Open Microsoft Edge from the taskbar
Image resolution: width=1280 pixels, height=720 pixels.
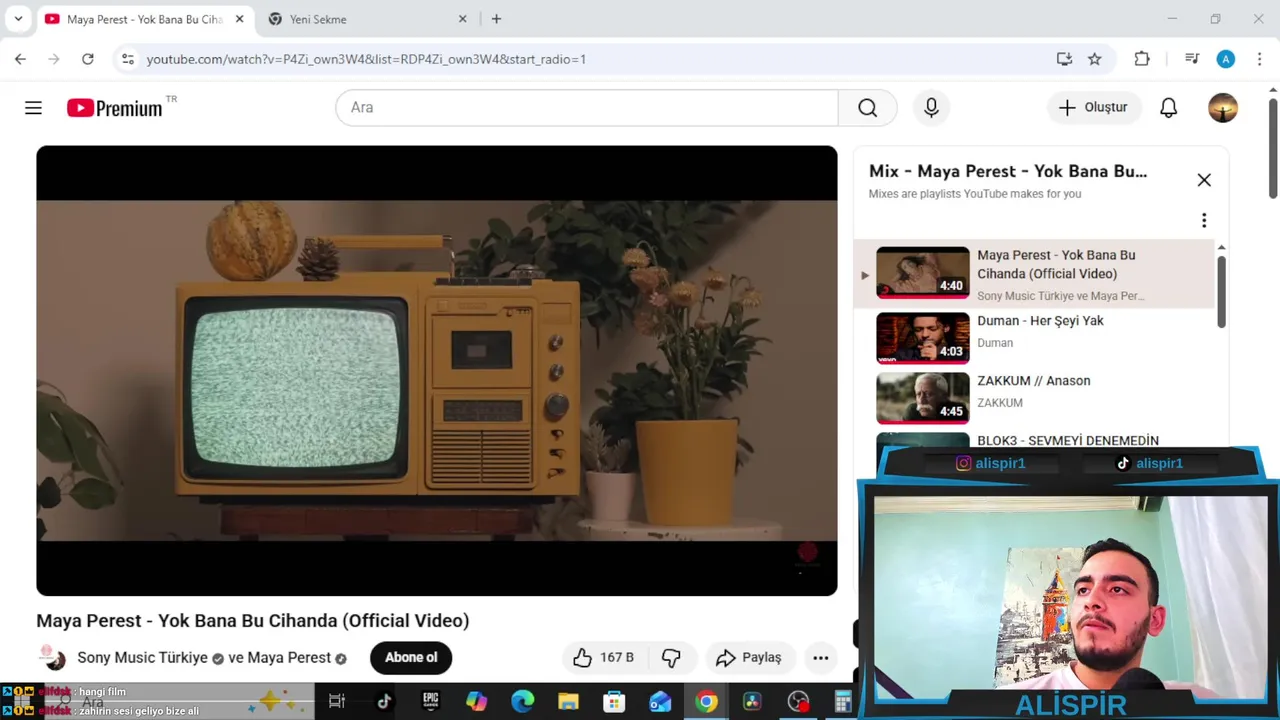[x=522, y=702]
